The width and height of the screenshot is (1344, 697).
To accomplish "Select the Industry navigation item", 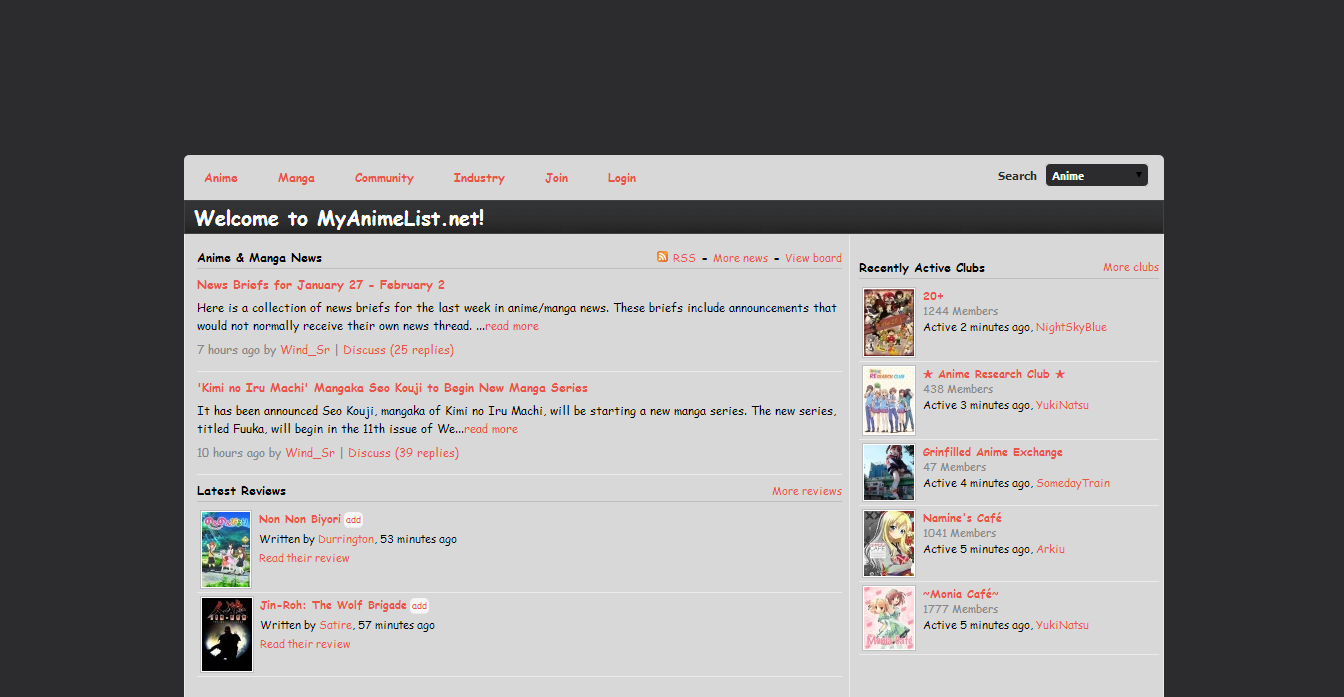I will 478,177.
